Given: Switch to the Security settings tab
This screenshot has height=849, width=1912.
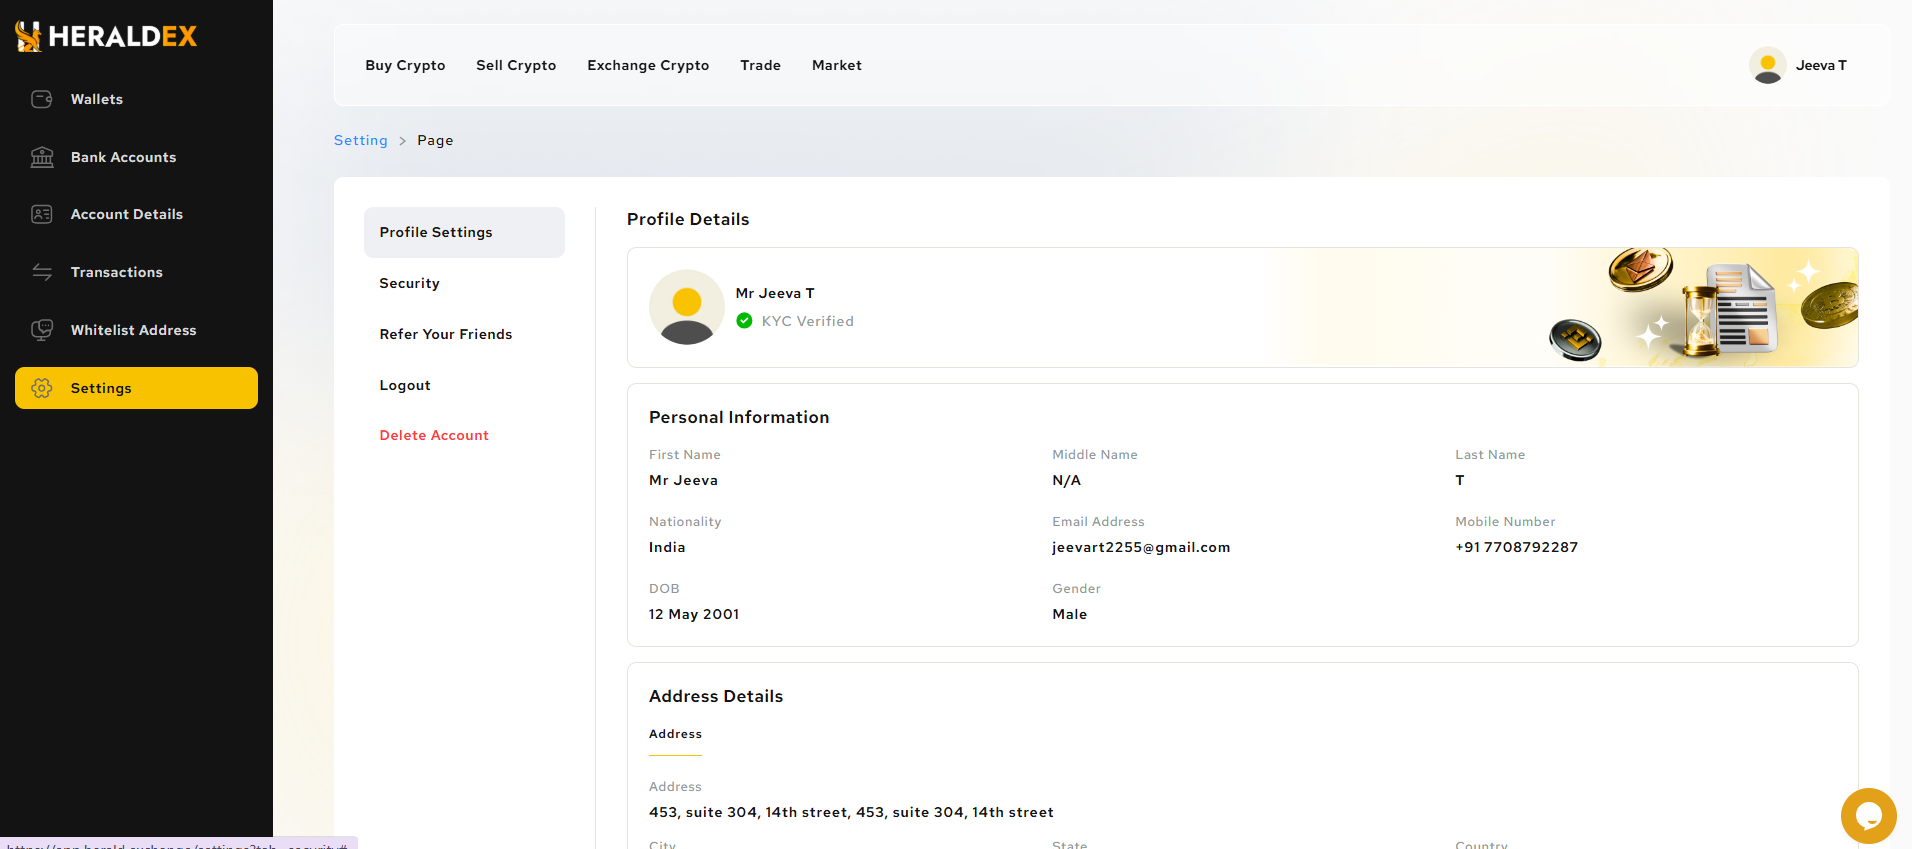Looking at the screenshot, I should (x=409, y=283).
